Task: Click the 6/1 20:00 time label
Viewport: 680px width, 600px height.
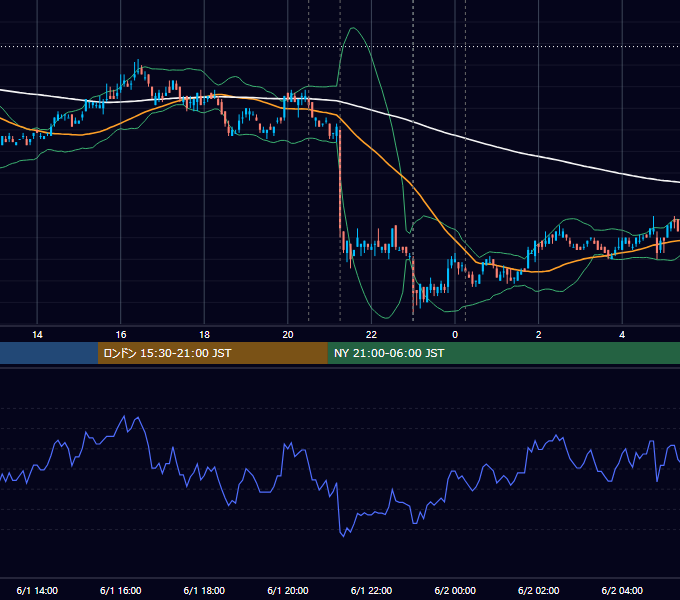Action: [288, 590]
